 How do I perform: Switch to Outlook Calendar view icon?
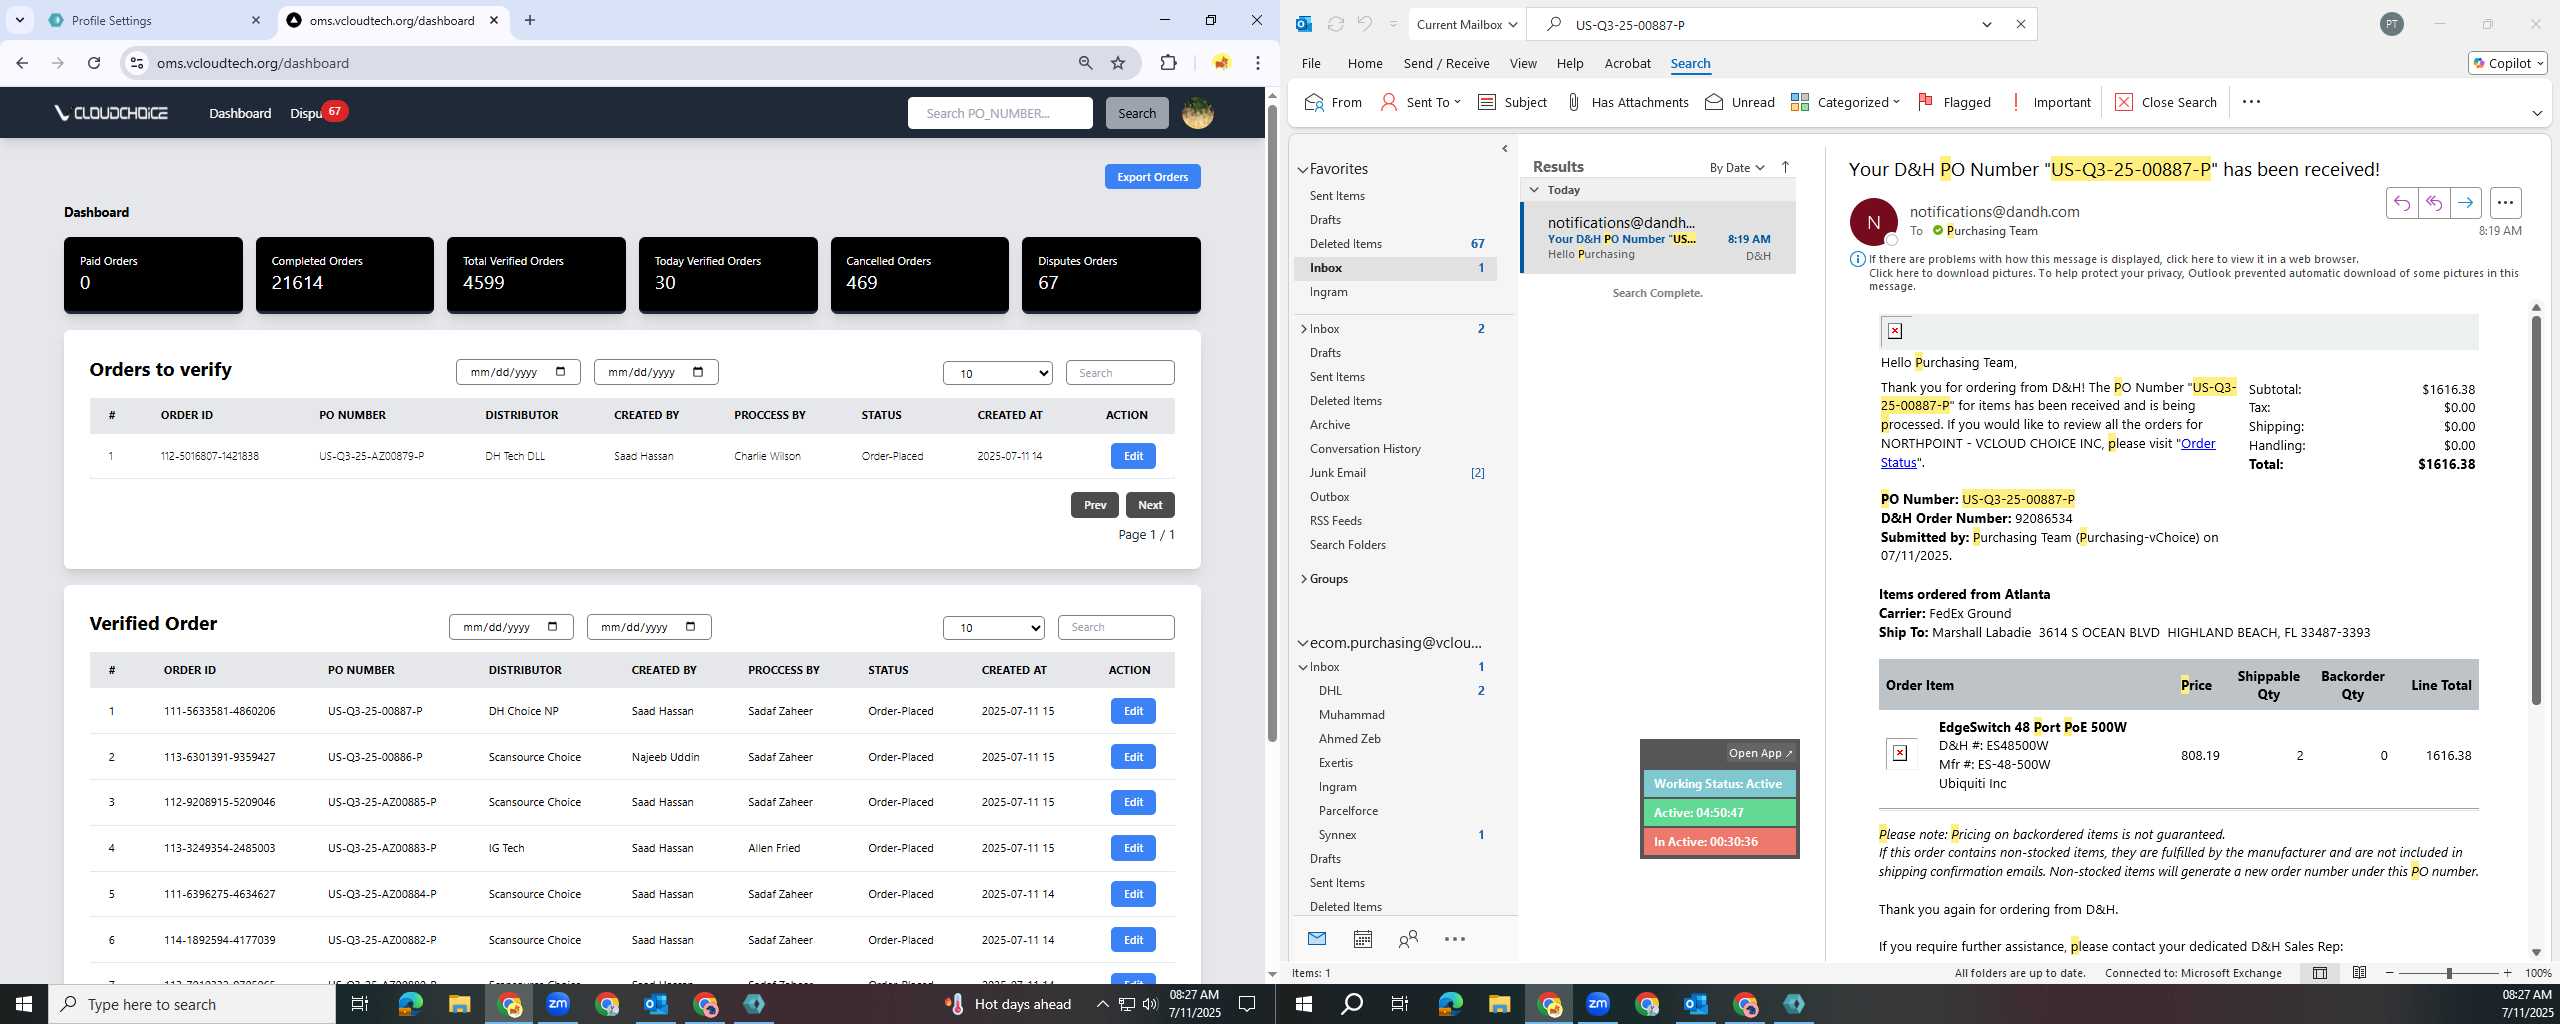(x=1362, y=939)
